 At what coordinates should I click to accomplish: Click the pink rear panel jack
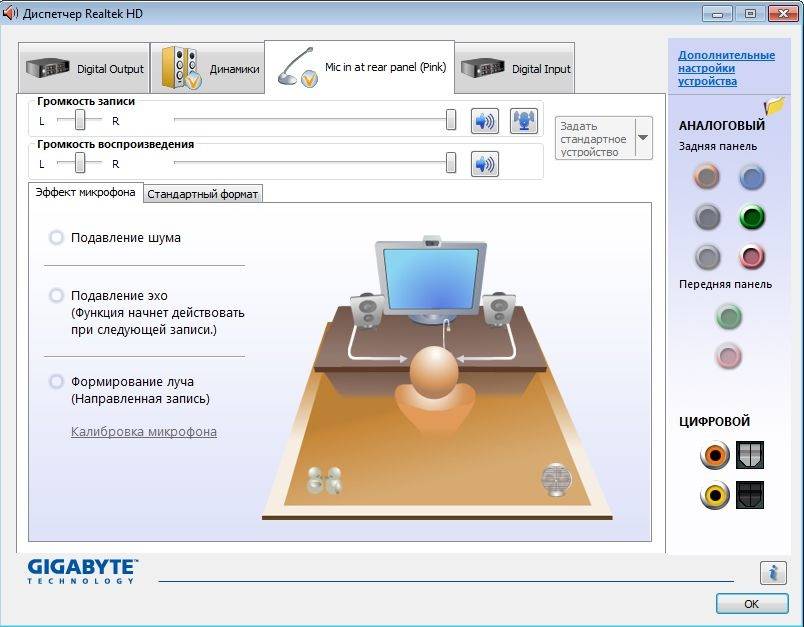(x=752, y=257)
